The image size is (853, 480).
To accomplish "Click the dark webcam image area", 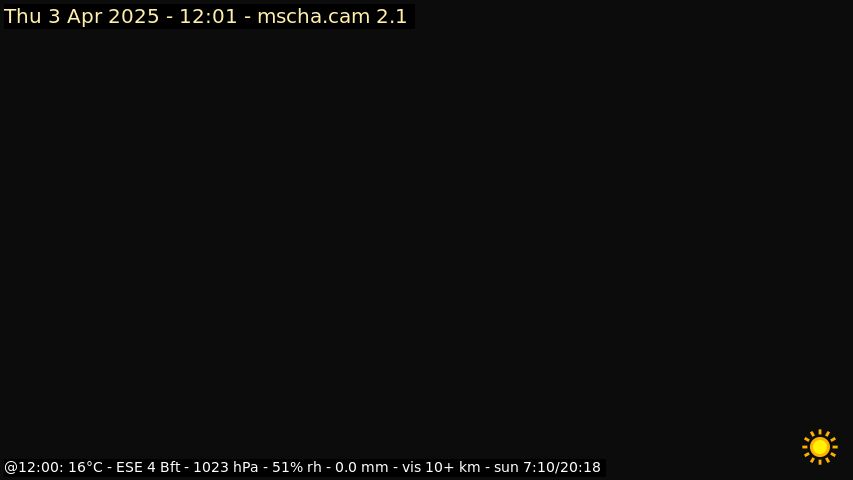I will click(426, 240).
